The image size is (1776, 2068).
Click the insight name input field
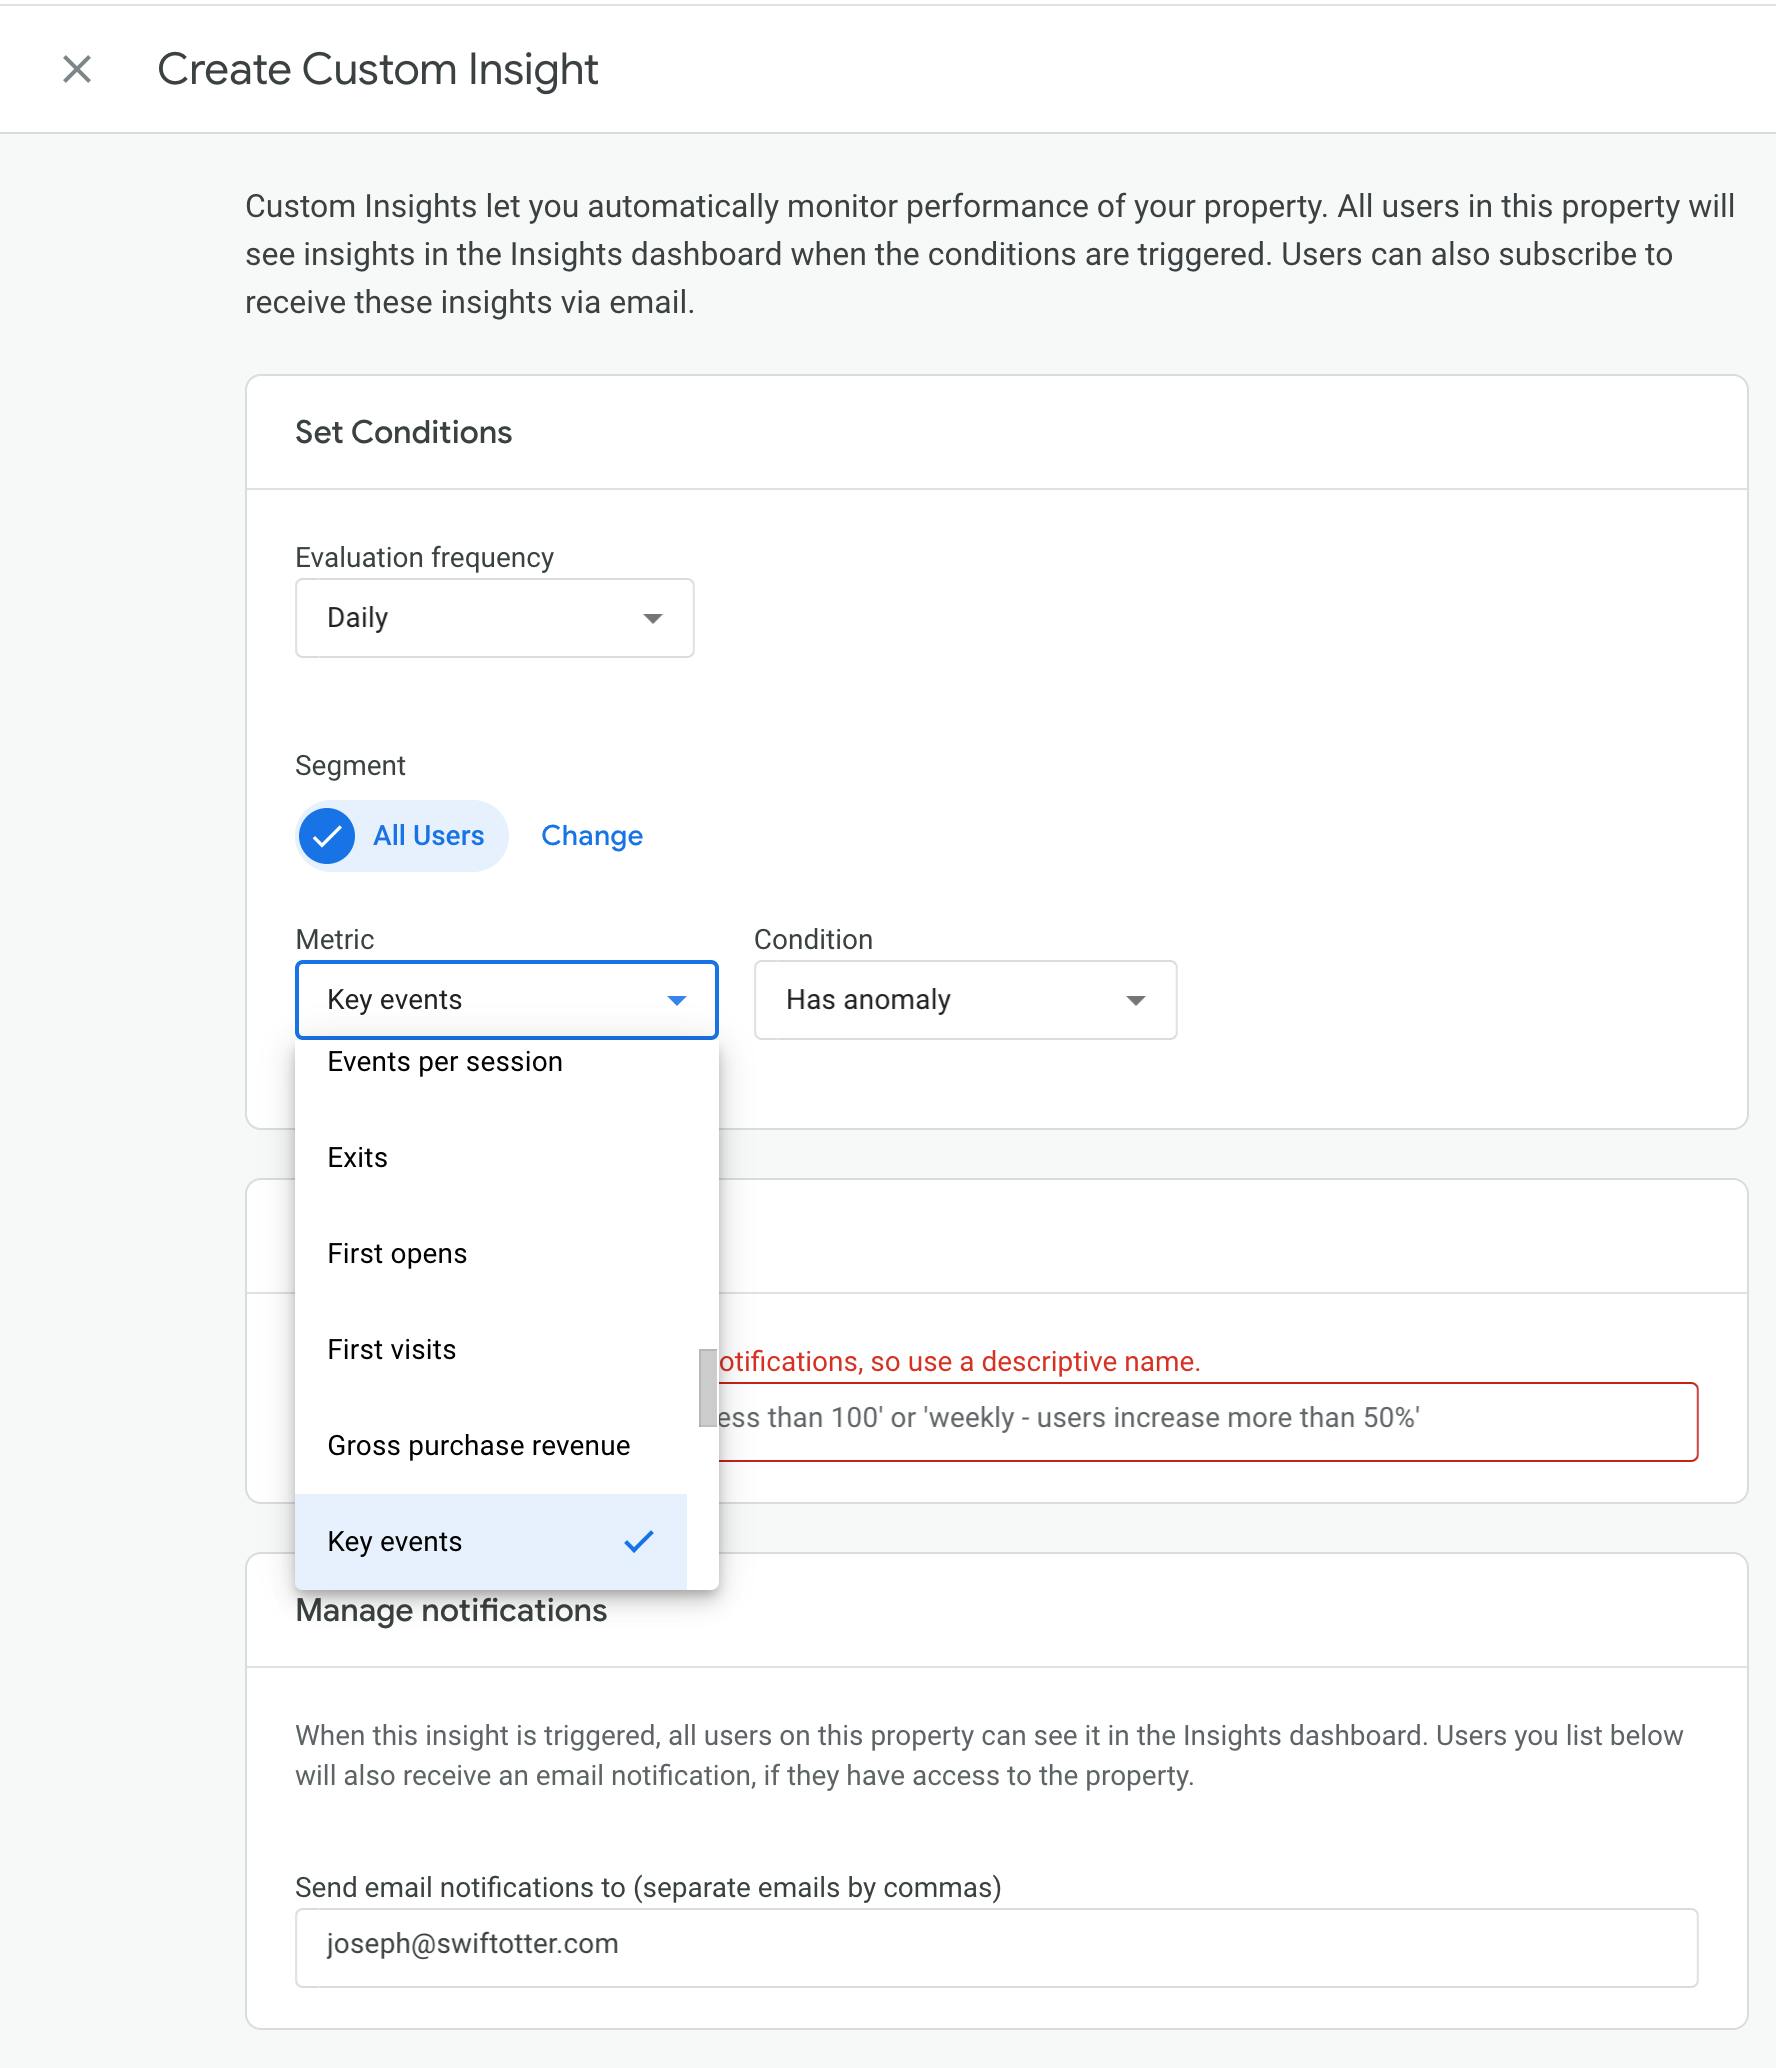[x=1208, y=1422]
